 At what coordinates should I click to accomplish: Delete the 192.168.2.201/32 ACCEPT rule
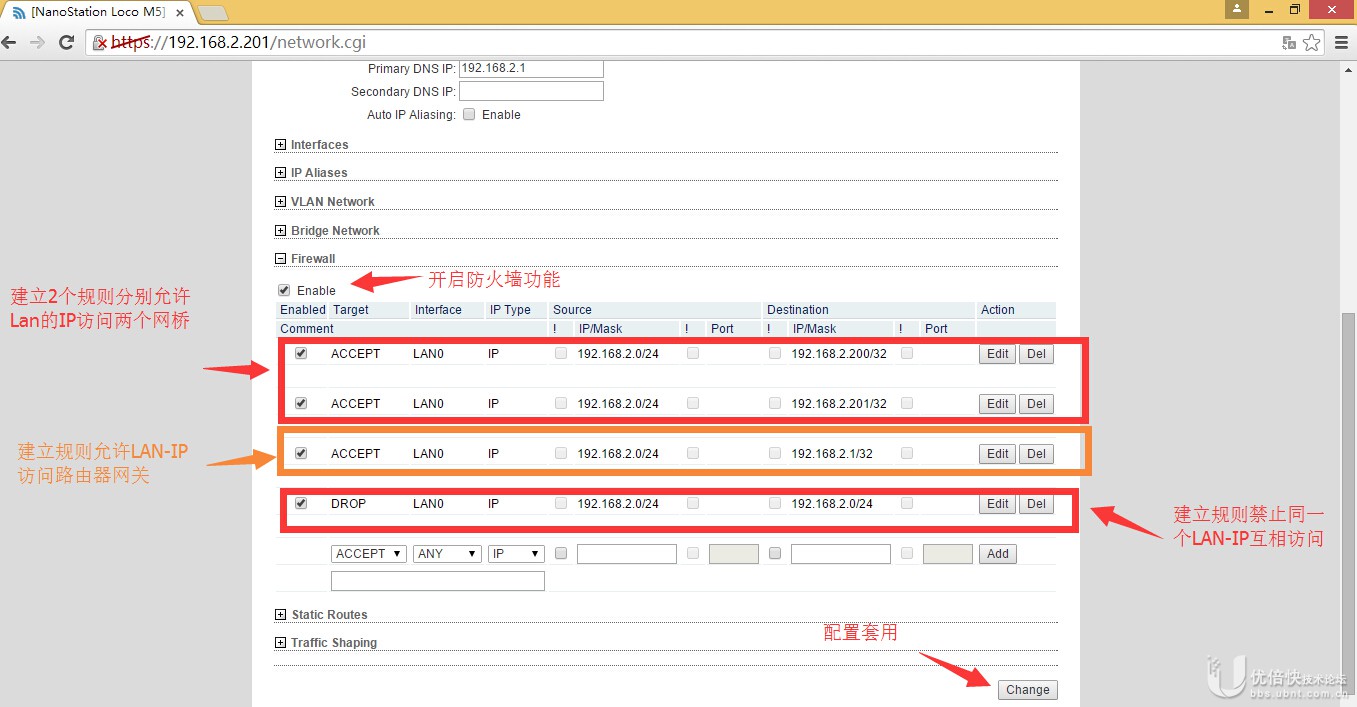point(1036,404)
